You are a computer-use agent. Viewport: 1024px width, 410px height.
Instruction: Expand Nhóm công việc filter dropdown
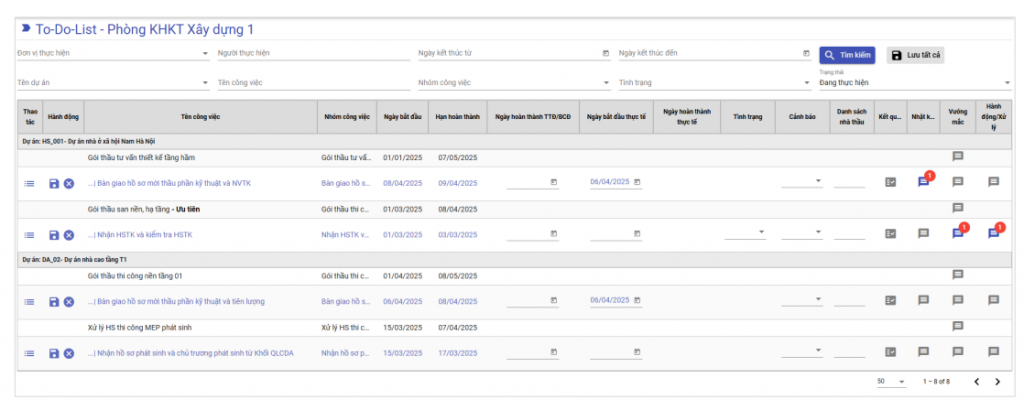coord(607,83)
